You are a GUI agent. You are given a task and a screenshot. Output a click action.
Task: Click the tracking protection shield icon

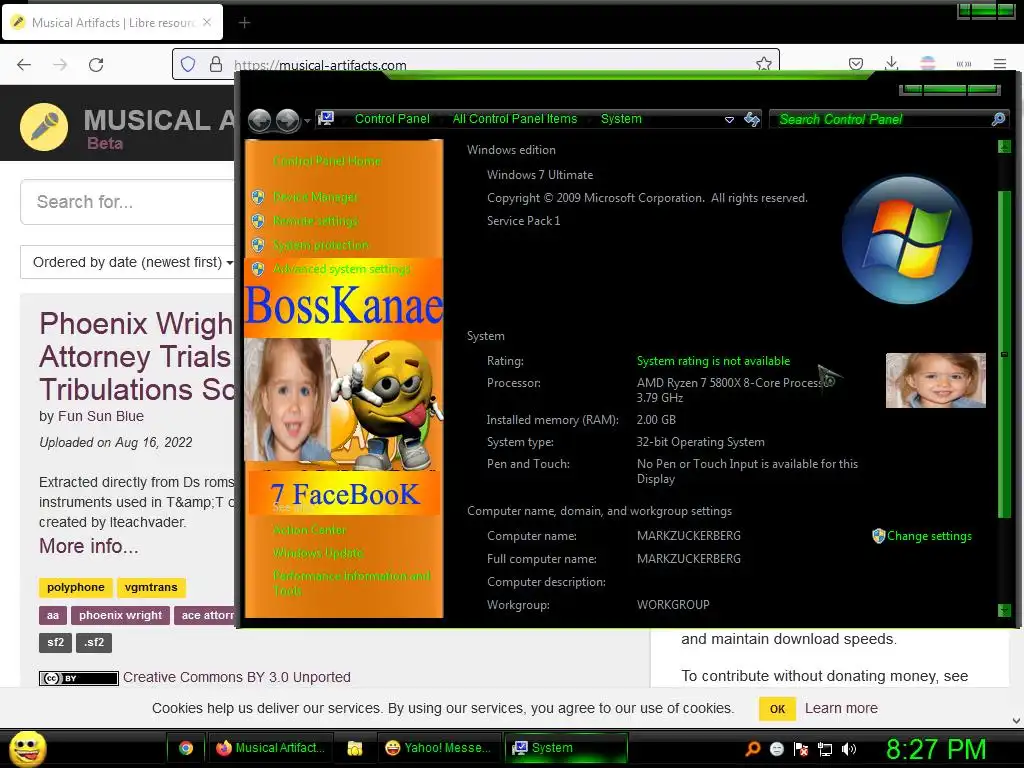click(188, 64)
